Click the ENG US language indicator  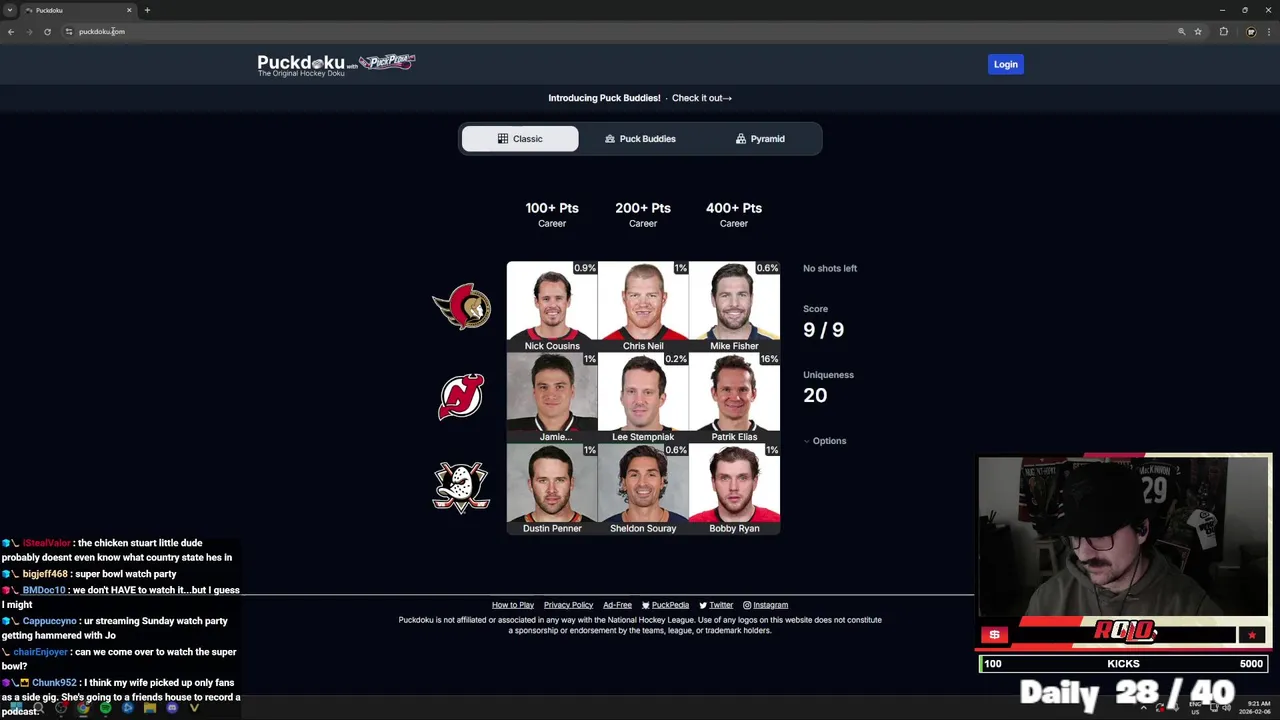click(x=1195, y=708)
